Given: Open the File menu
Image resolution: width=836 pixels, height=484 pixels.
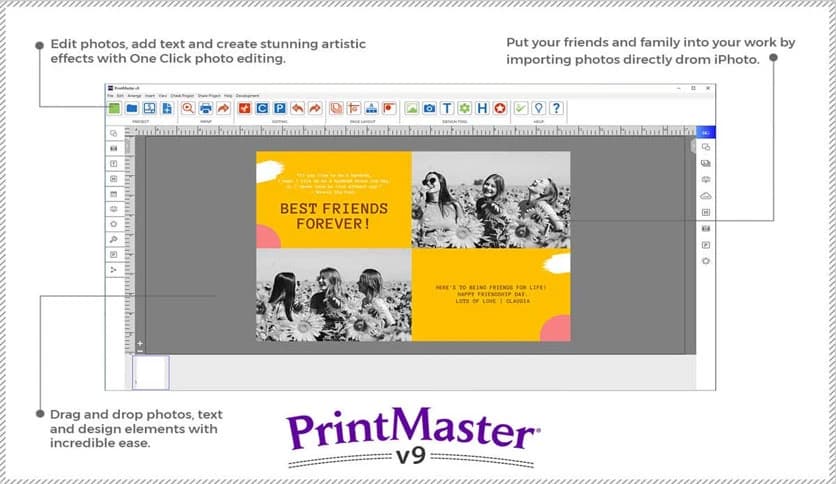Looking at the screenshot, I should [x=110, y=96].
